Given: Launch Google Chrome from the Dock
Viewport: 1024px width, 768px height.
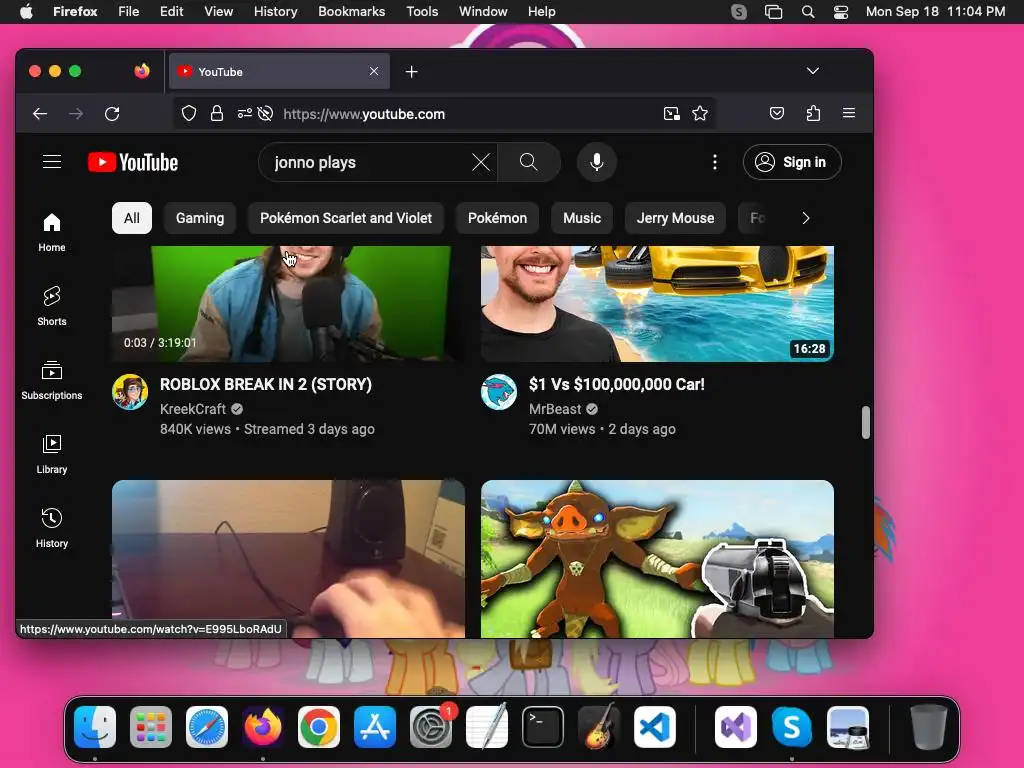Looking at the screenshot, I should 319,727.
